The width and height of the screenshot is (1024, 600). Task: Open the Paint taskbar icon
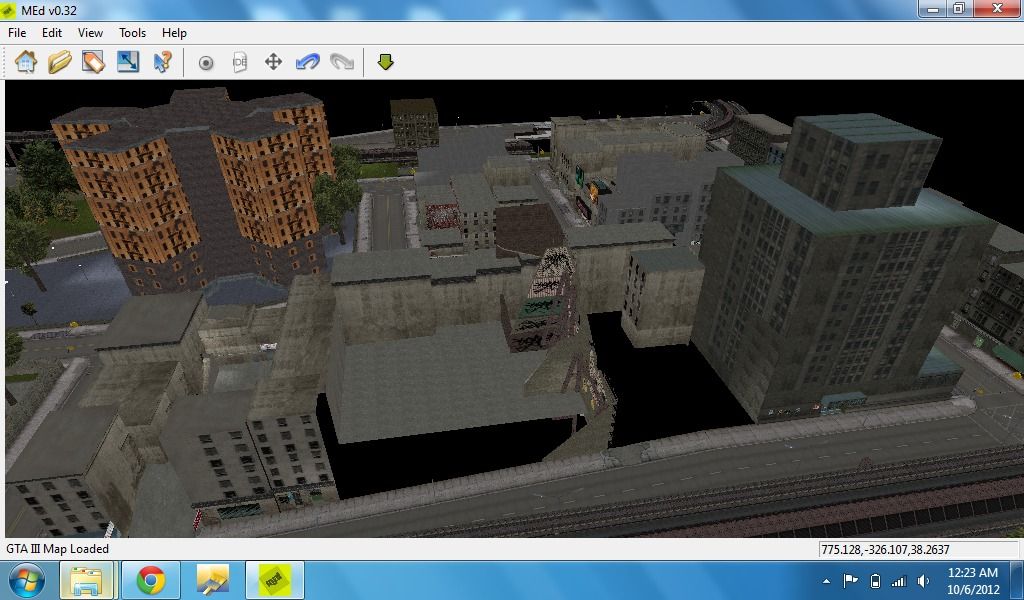pos(213,580)
